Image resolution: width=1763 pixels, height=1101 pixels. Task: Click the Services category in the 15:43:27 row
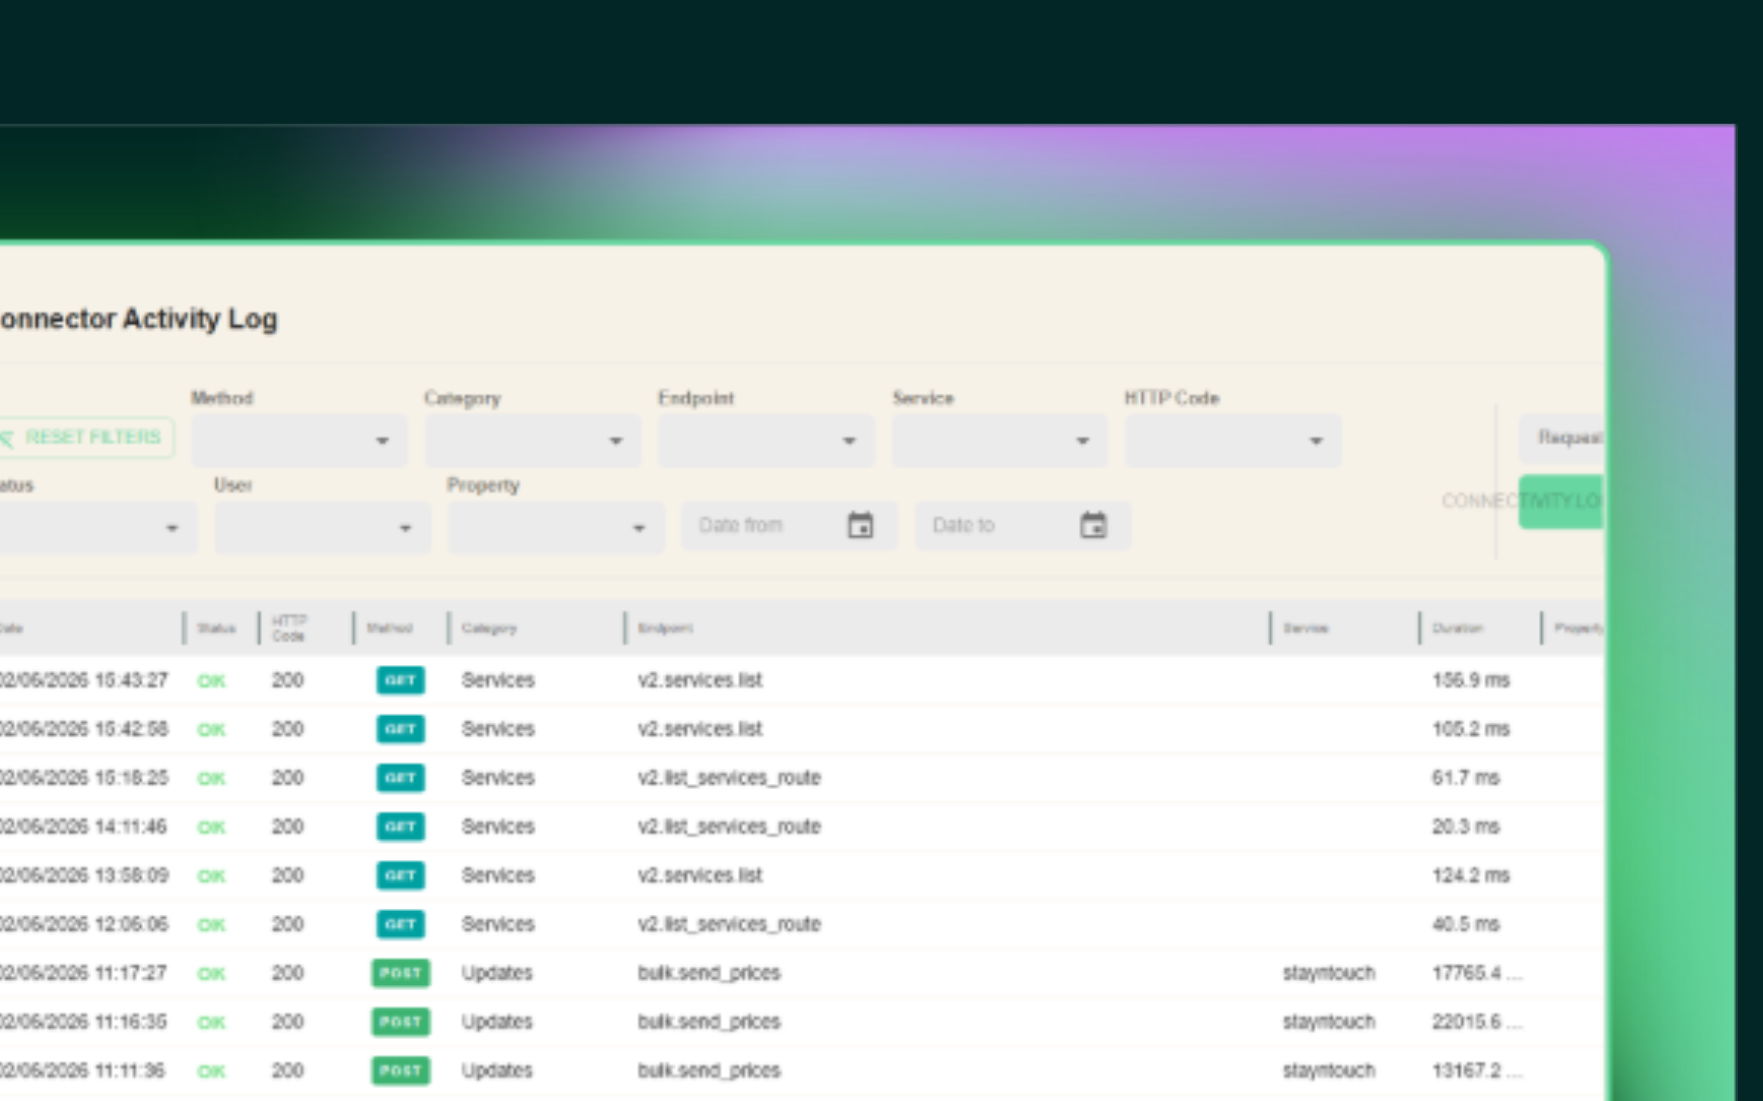[x=498, y=680]
